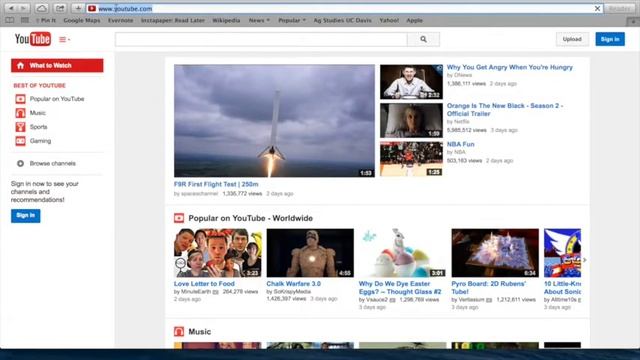The image size is (640, 360).
Task: Open the Music section heading
Action: 200,331
